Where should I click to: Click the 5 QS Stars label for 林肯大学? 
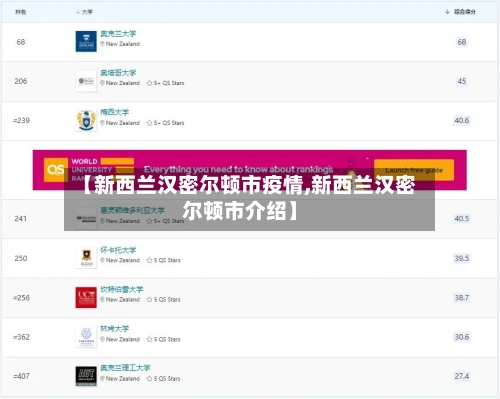click(x=167, y=339)
